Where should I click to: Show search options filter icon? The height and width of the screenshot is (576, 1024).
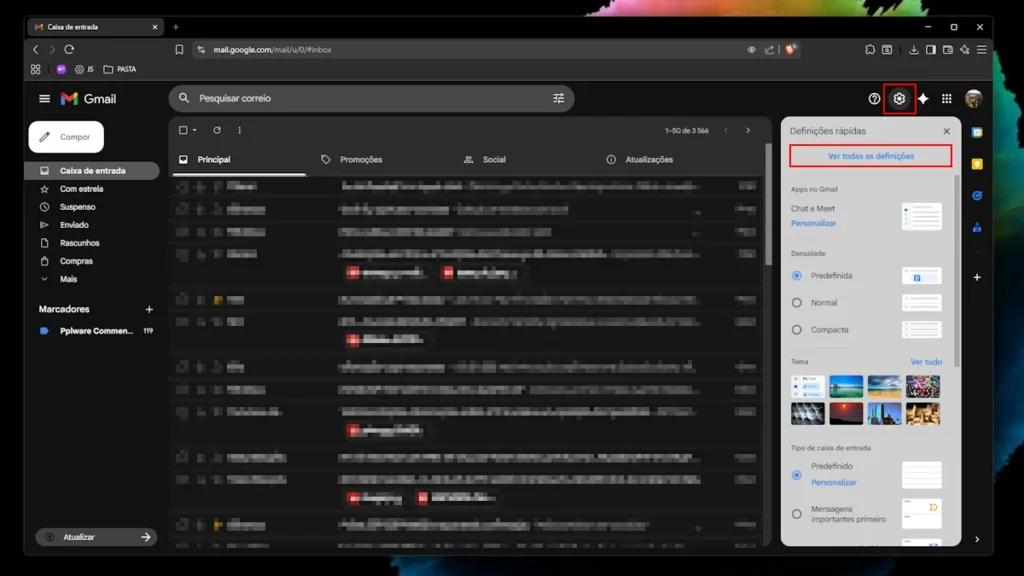(x=558, y=99)
